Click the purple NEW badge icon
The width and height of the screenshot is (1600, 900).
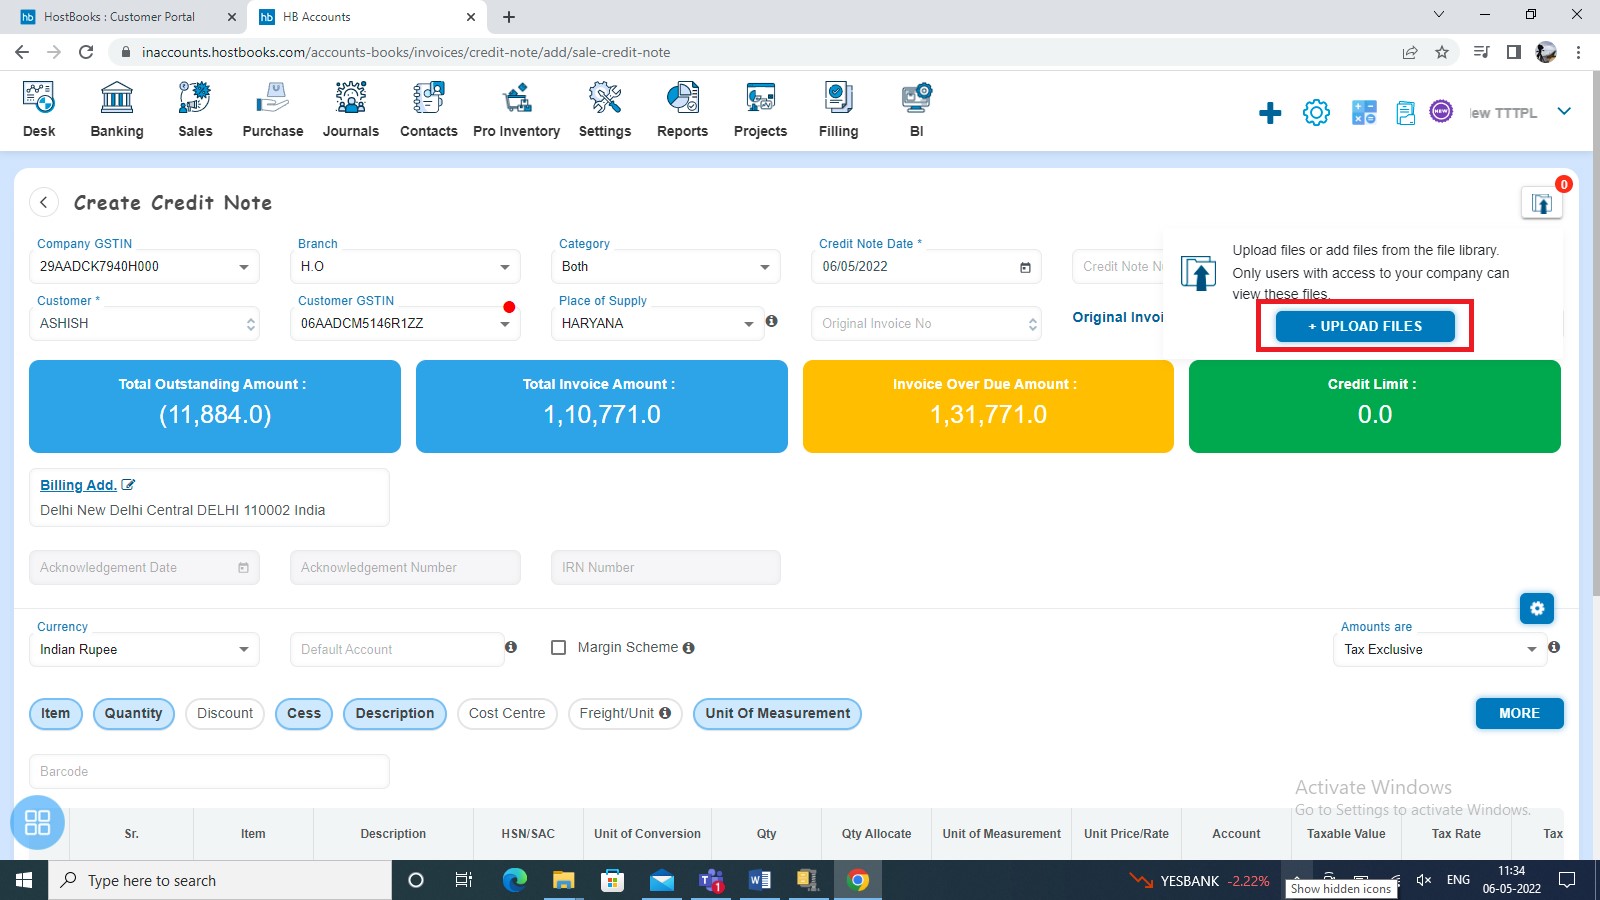(x=1441, y=111)
